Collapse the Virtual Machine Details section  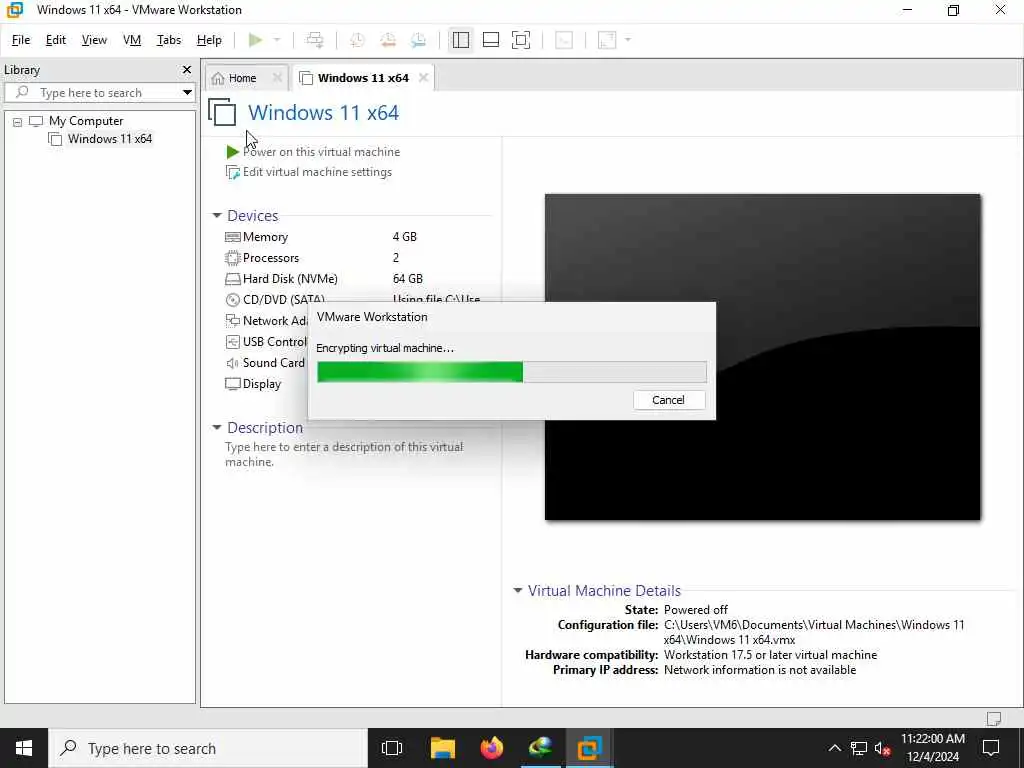[x=518, y=590]
